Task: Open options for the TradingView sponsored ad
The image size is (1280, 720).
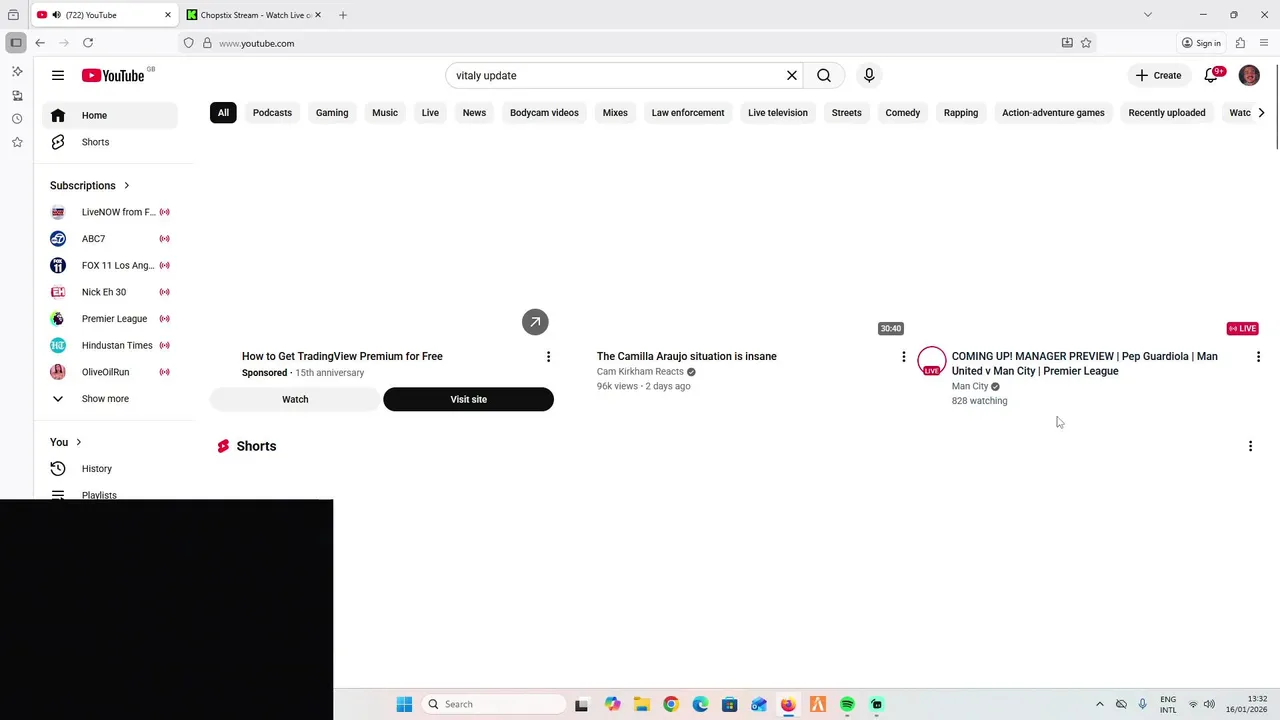Action: click(548, 357)
